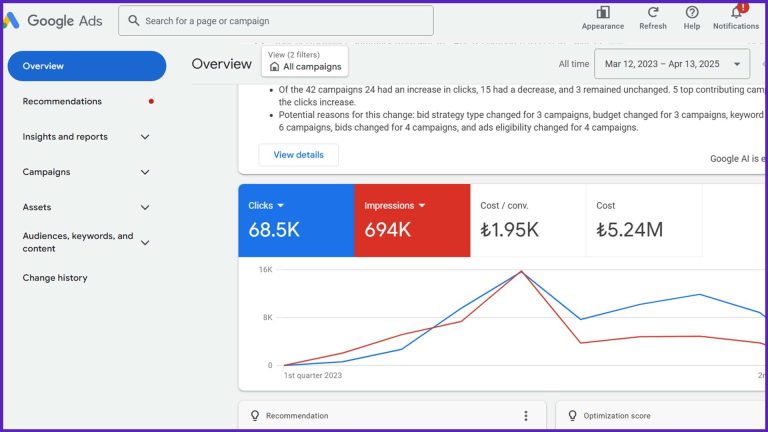Type in the campaign search field

click(x=285, y=21)
